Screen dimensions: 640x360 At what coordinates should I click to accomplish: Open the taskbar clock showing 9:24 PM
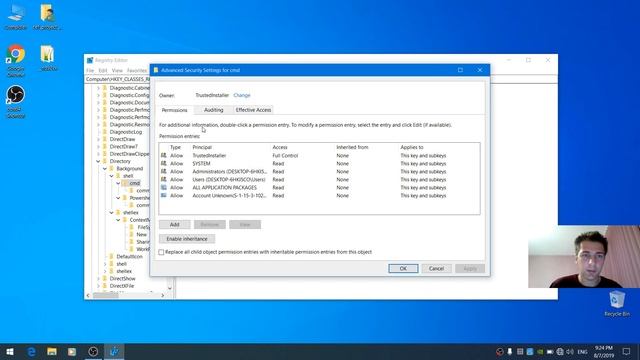(604, 351)
